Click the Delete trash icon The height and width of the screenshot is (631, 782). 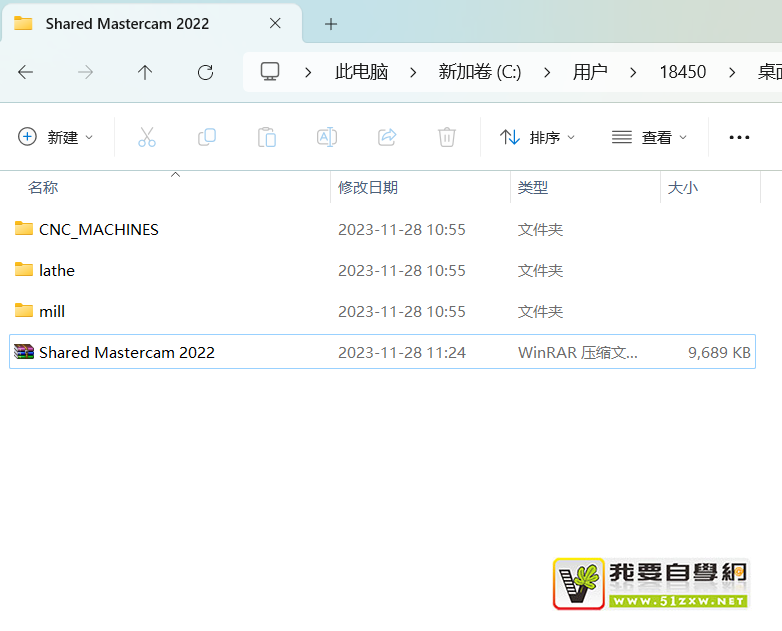[447, 137]
